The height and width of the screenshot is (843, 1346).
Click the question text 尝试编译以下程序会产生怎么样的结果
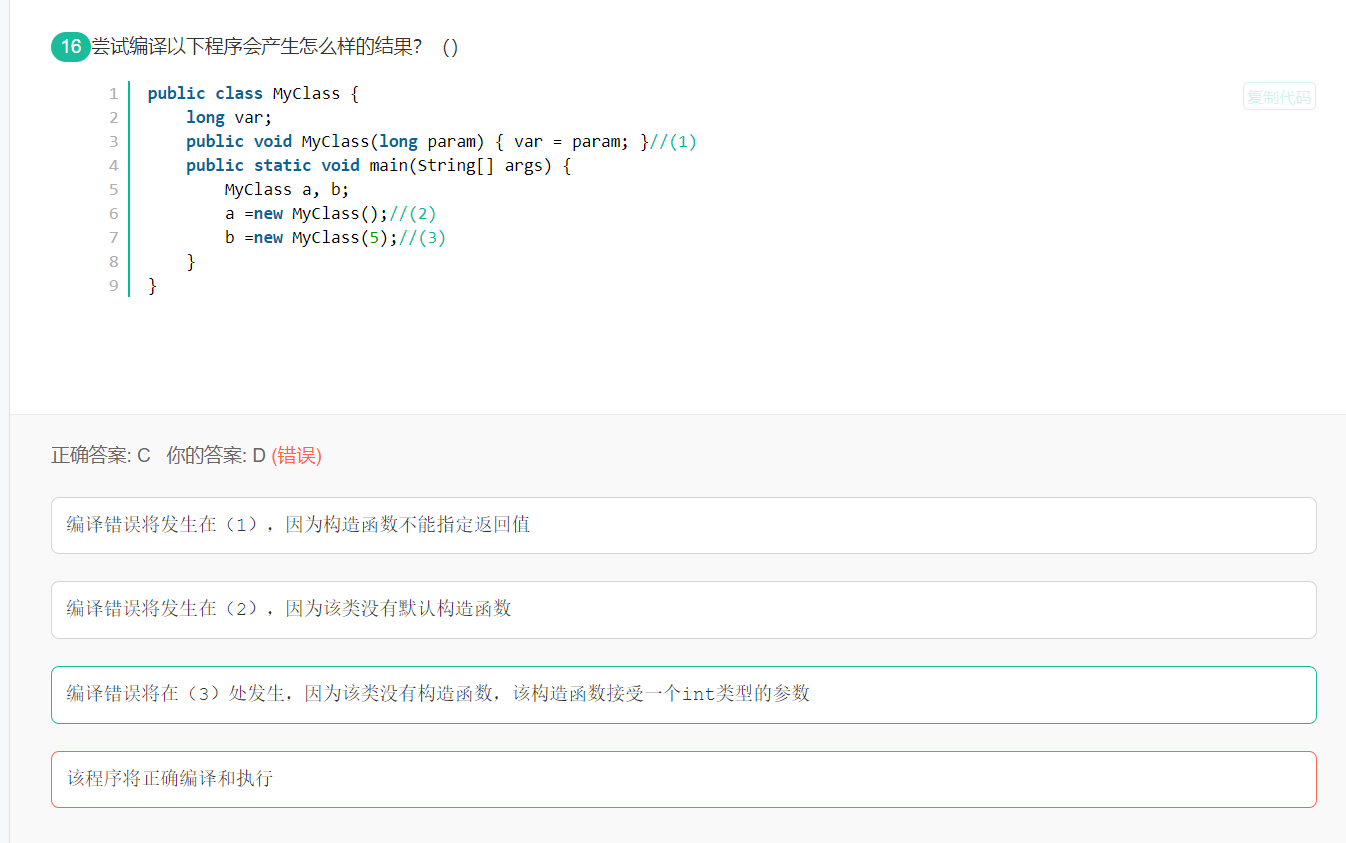click(x=257, y=47)
